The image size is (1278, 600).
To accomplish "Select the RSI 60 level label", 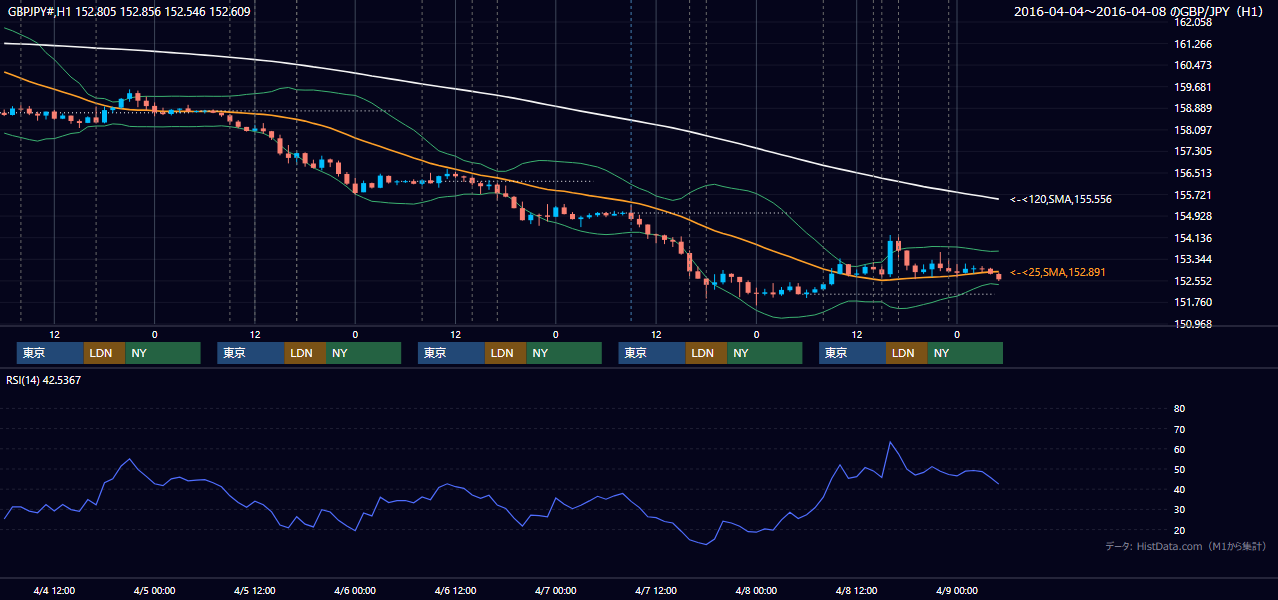I will pyautogui.click(x=1179, y=449).
